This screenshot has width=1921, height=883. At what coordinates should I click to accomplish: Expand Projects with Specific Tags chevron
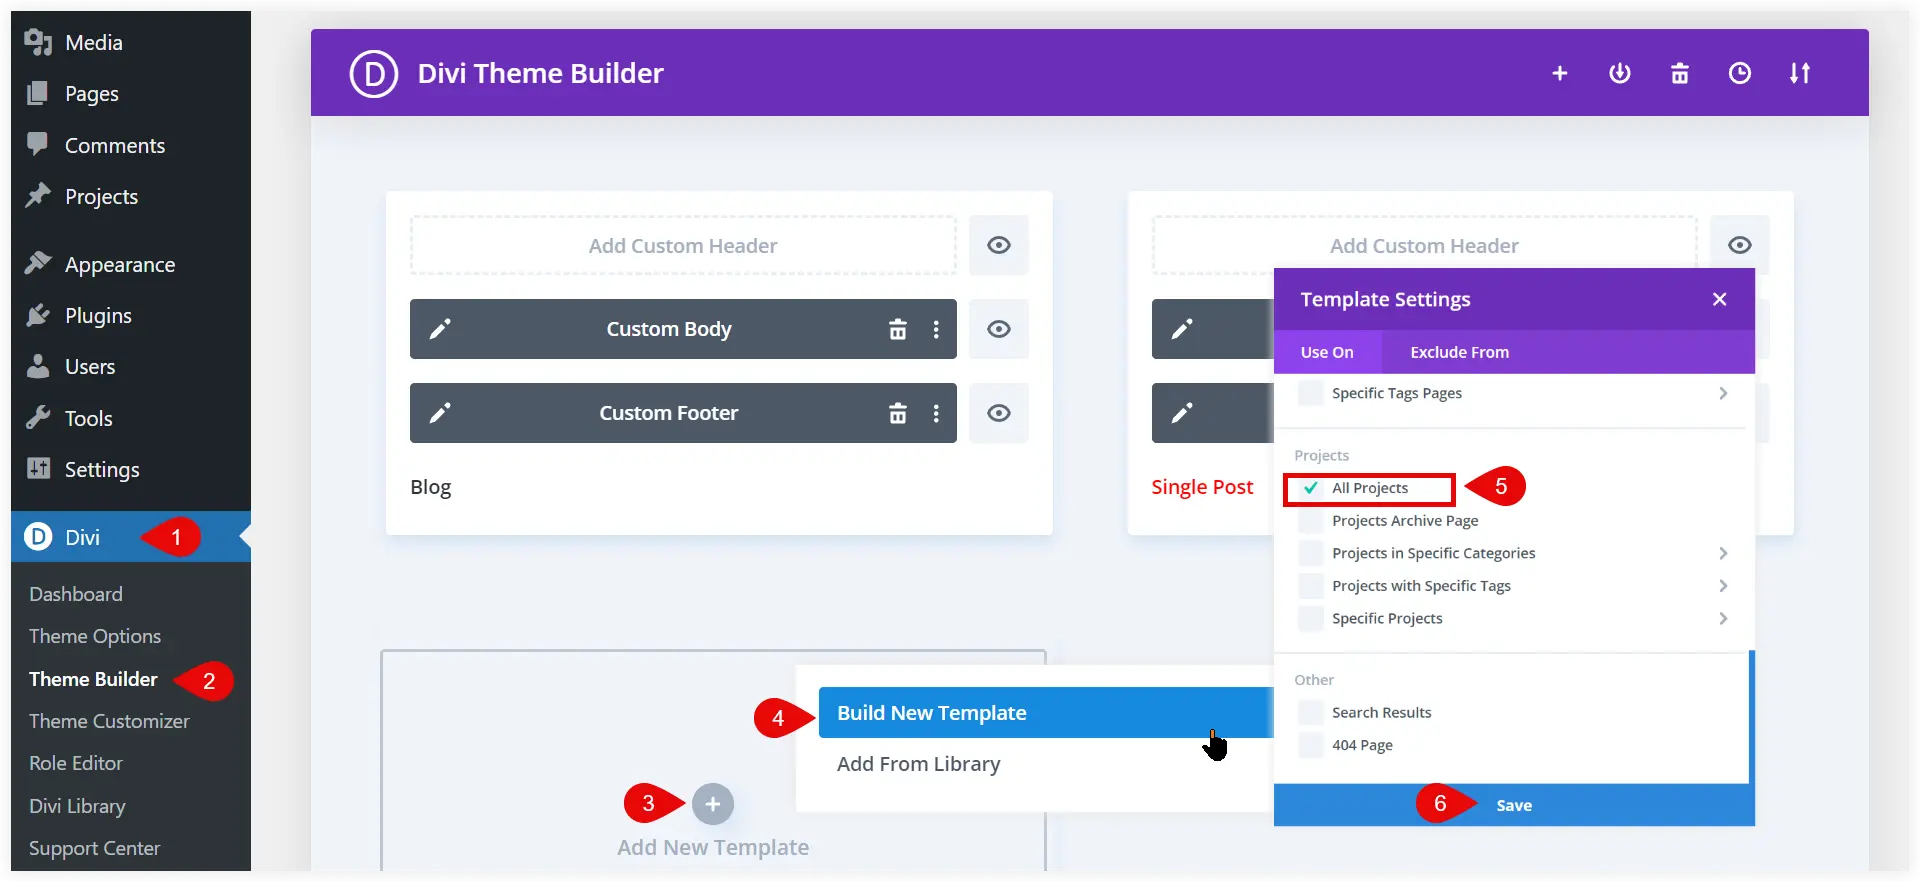coord(1723,586)
